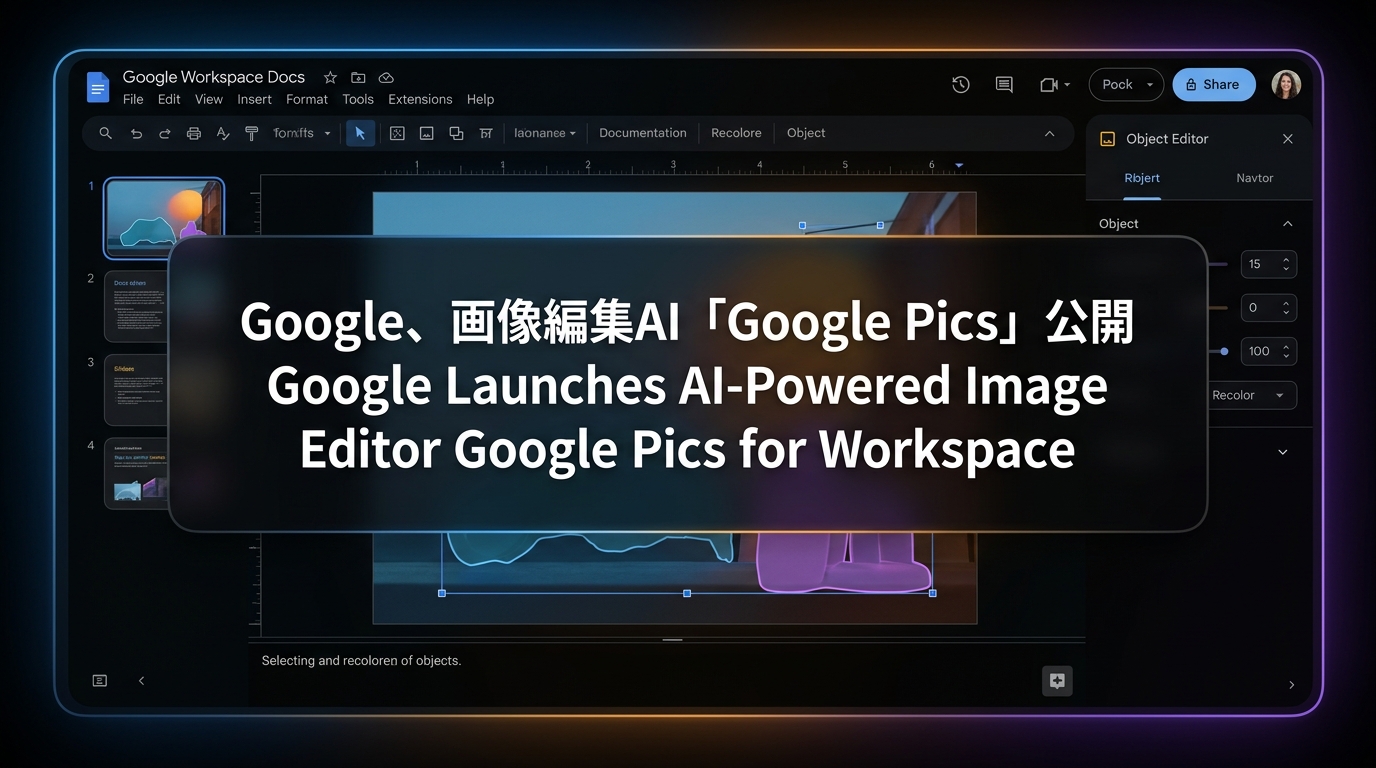This screenshot has height=768, width=1376.
Task: Star the Google Workspace Docs document
Action: 330,77
